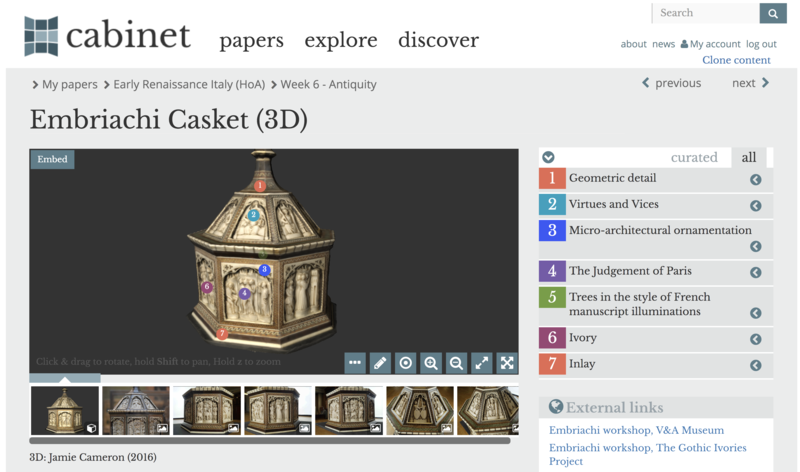Screen dimensions: 800x472
Task: Click the number 3 annotation badge
Action: click(x=552, y=231)
